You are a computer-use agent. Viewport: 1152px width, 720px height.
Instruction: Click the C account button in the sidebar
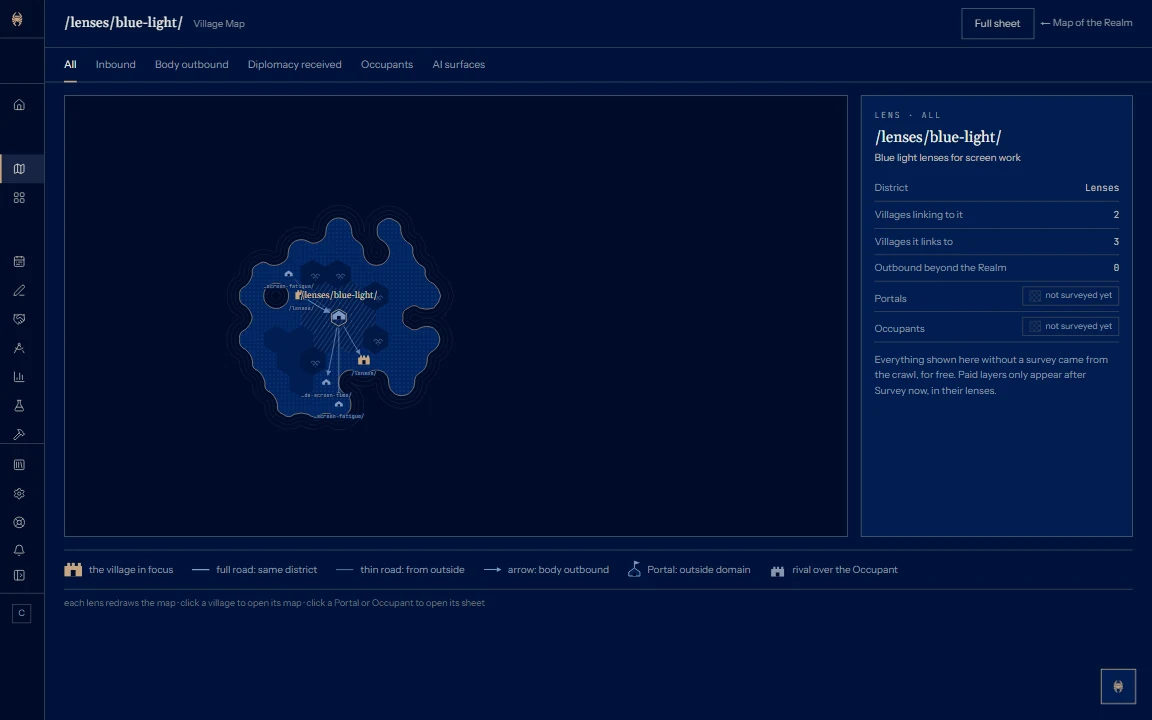[x=21, y=613]
